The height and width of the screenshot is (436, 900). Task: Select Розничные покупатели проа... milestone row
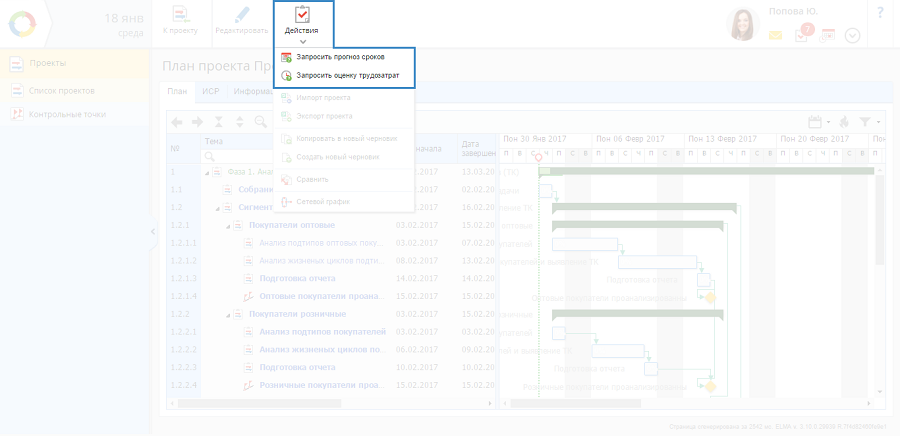point(331,385)
